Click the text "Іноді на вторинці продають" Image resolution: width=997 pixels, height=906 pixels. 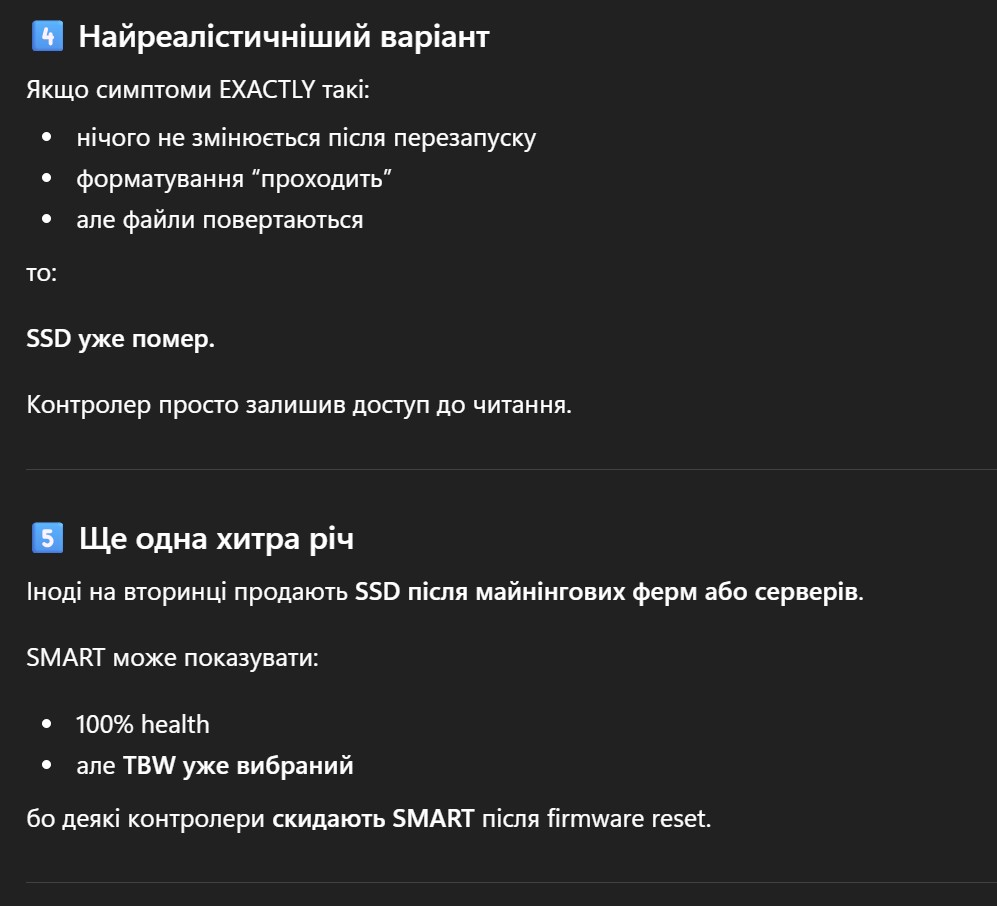(x=188, y=591)
